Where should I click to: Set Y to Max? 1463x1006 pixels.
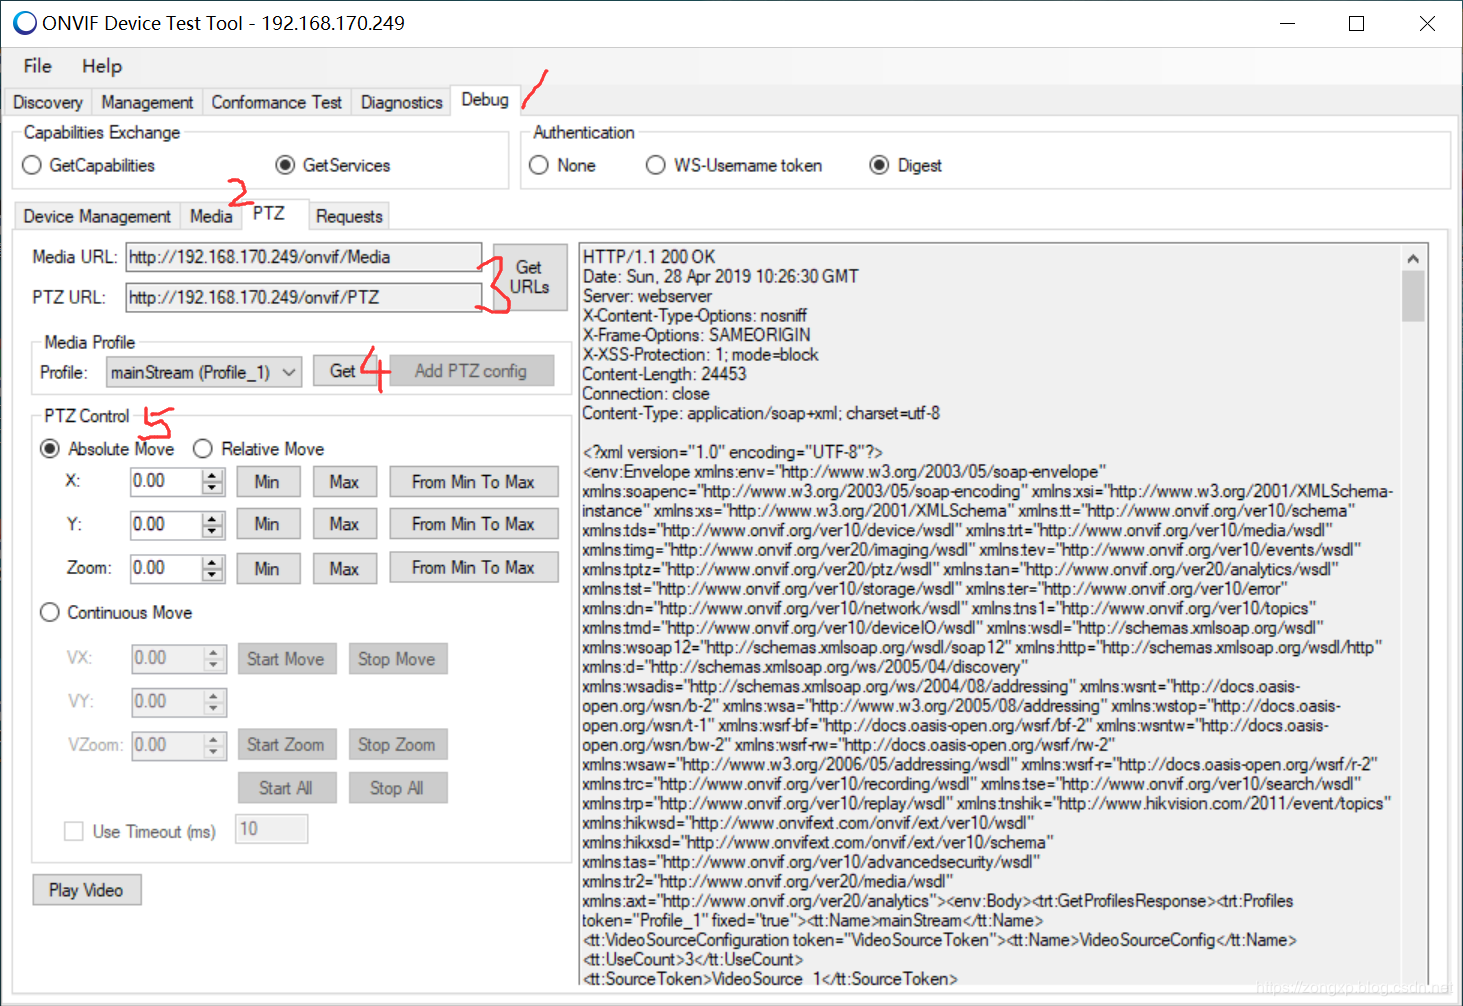tap(344, 524)
